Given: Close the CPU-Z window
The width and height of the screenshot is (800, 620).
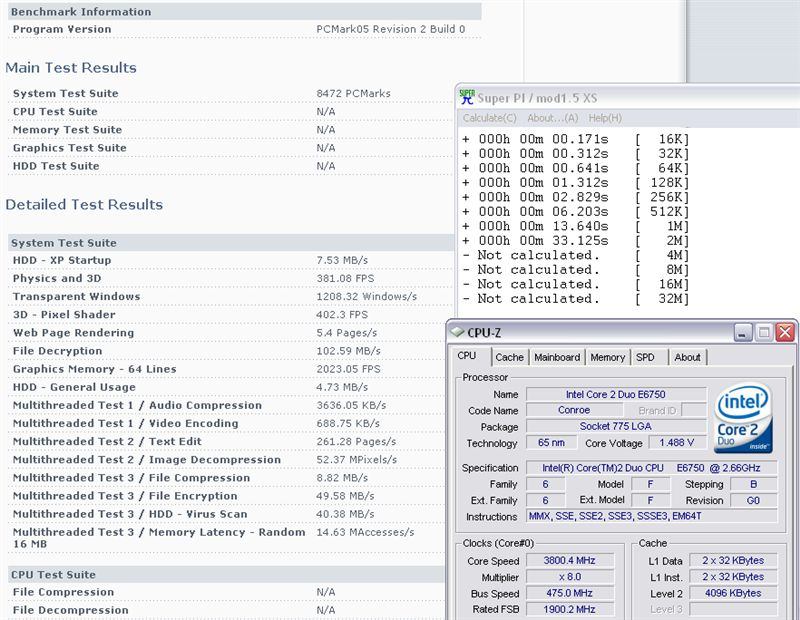Looking at the screenshot, I should (x=785, y=333).
